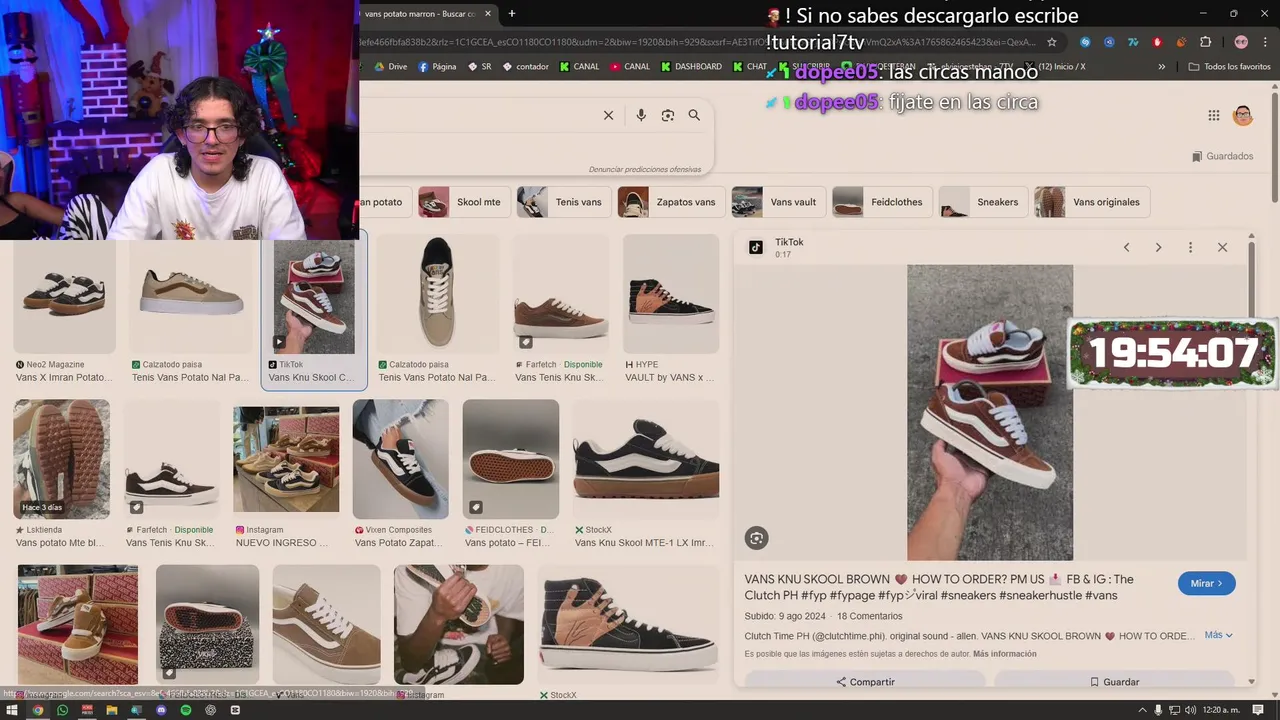The image size is (1280, 720).
Task: Start voice search with the microphone icon
Action: point(641,115)
